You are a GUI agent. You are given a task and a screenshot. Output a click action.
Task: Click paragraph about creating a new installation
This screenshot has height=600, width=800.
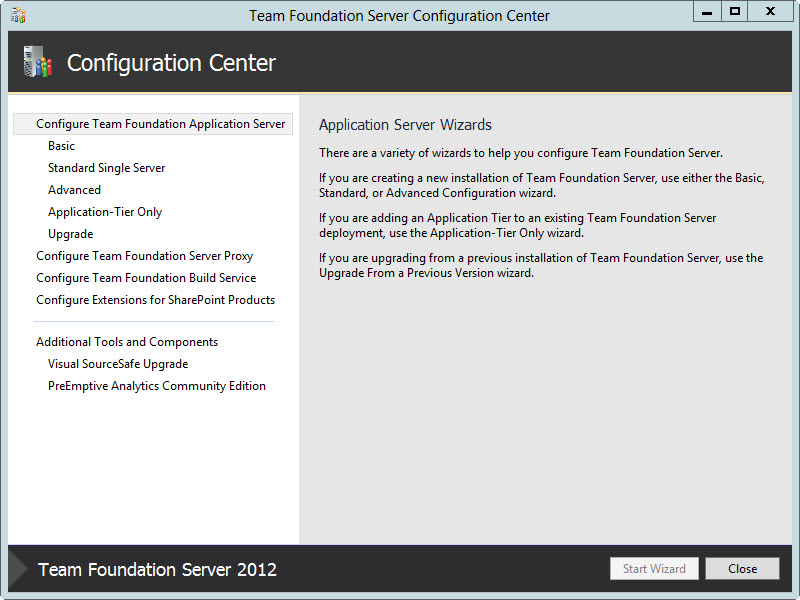[542, 185]
